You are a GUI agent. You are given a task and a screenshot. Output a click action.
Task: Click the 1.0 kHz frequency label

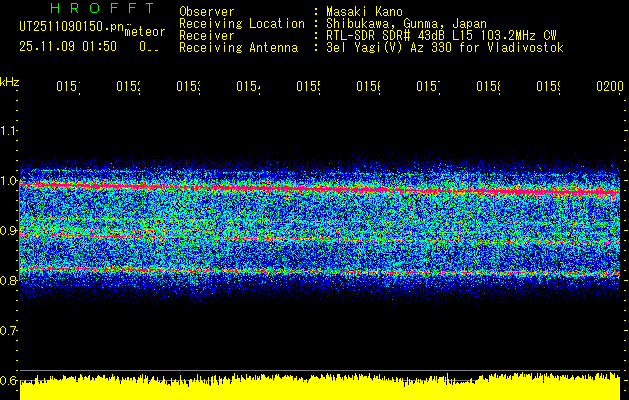click(x=8, y=181)
